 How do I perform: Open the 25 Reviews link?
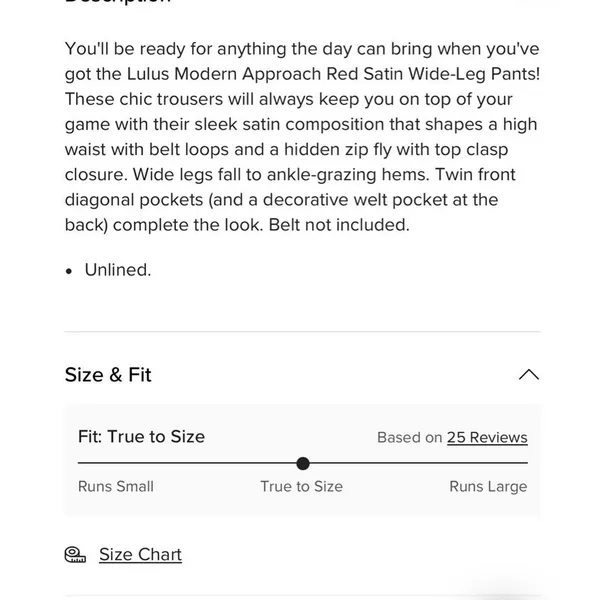pos(487,437)
